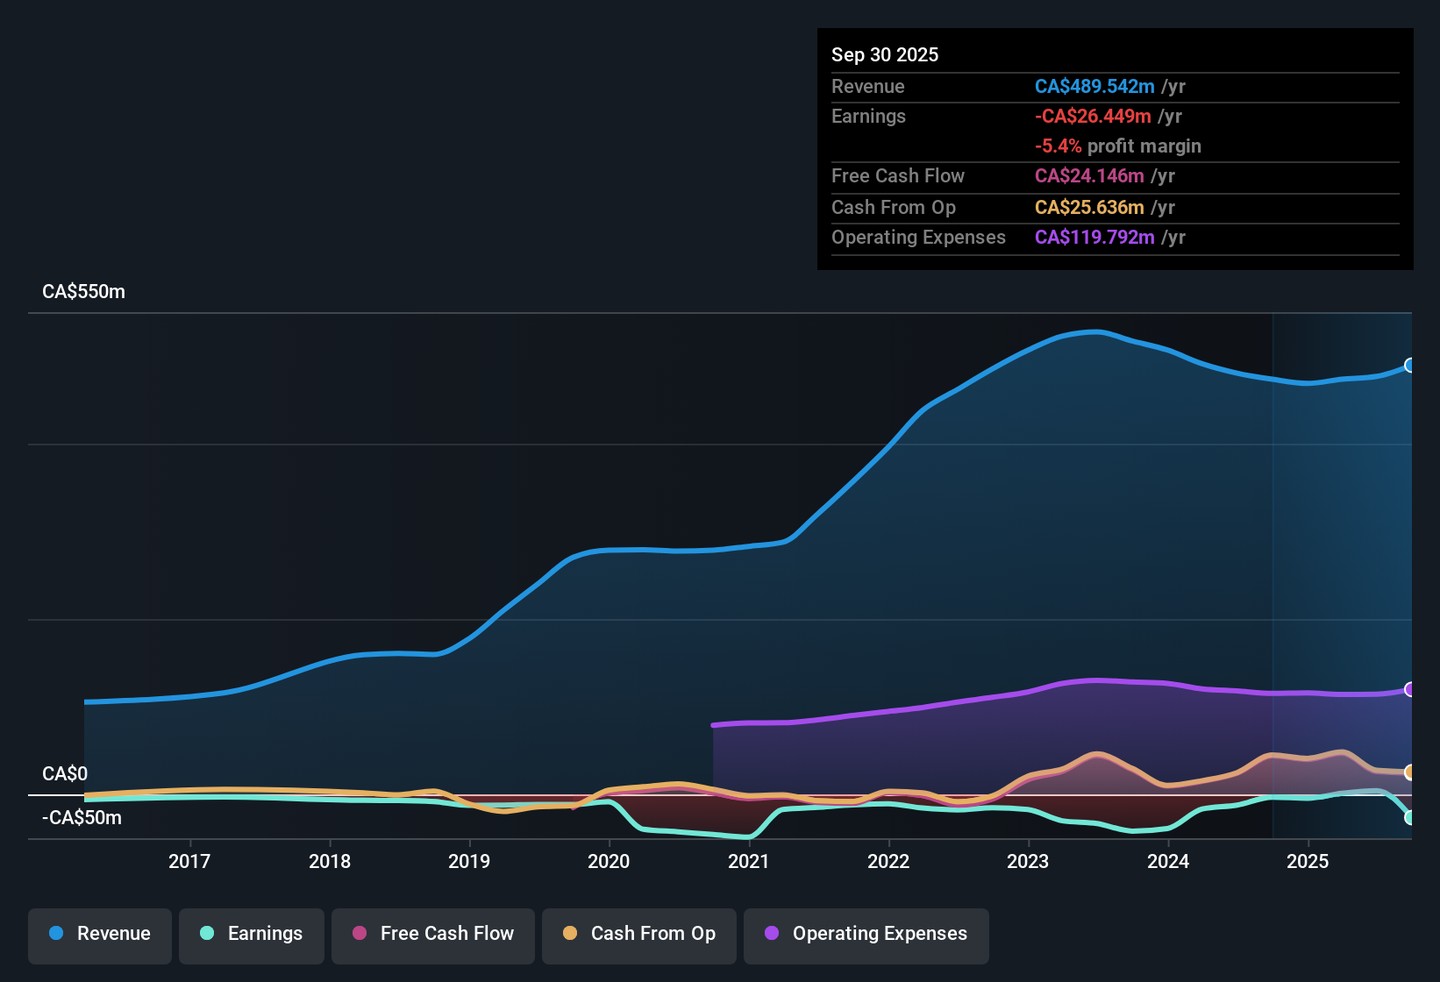Toggle the Free Cash Flow legend button
This screenshot has height=982, width=1440.
(x=433, y=936)
